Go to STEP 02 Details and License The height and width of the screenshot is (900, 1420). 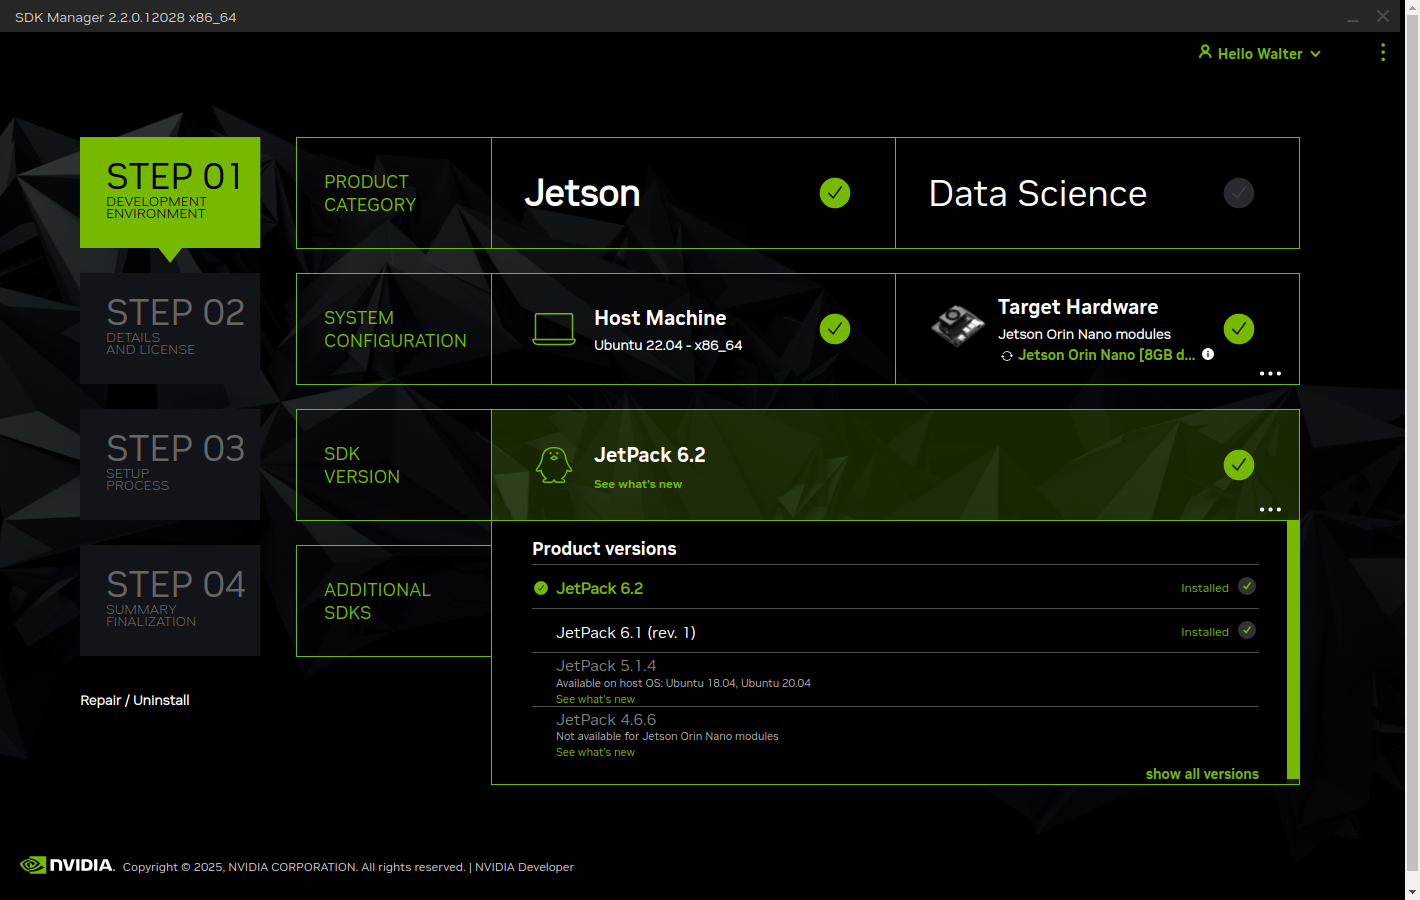pos(170,328)
